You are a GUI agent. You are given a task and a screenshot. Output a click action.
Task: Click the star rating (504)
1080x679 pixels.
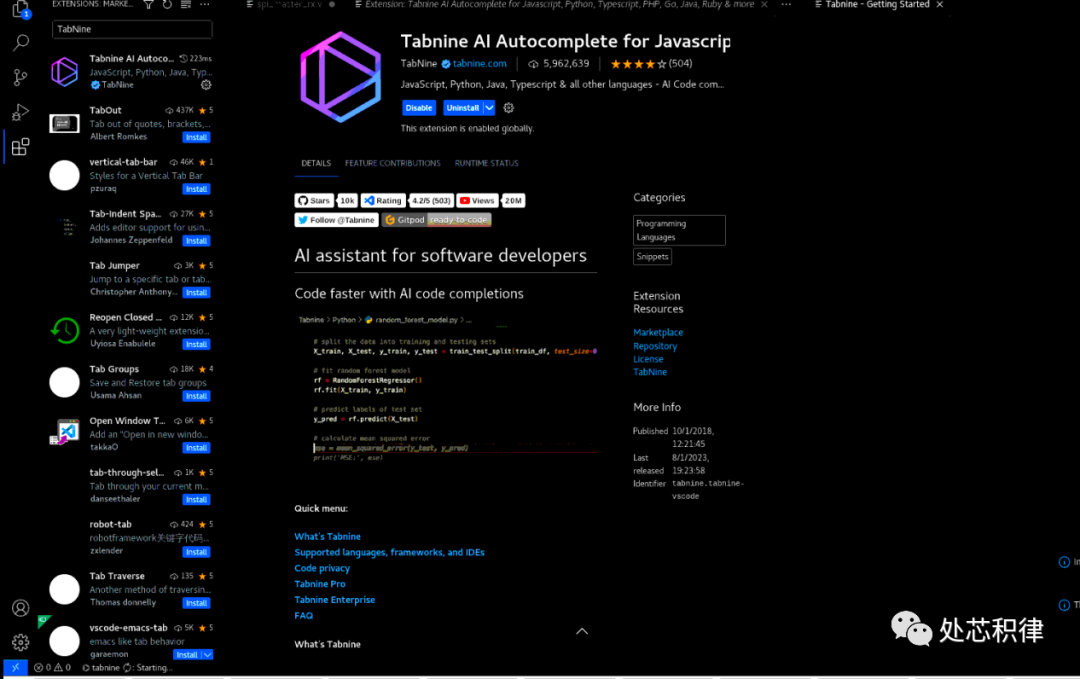(651, 63)
